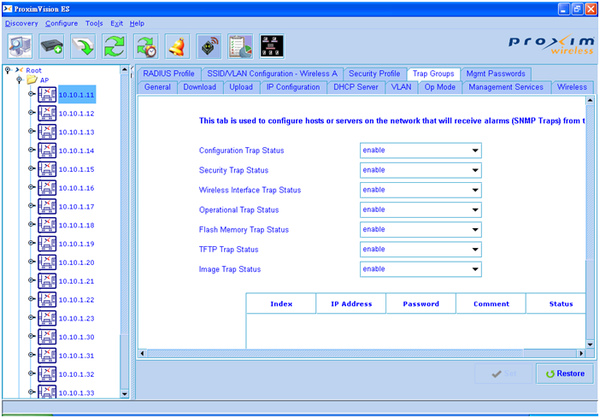Viewport: 600px width, 418px height.
Task: Switch to the IP Configuration tab
Action: (x=293, y=87)
